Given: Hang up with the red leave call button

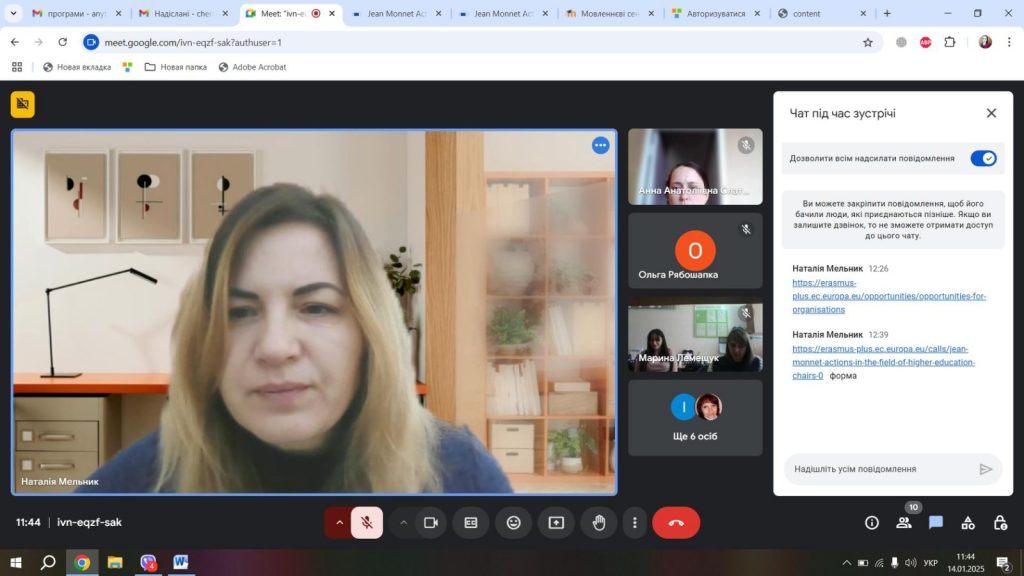Looking at the screenshot, I should point(676,522).
